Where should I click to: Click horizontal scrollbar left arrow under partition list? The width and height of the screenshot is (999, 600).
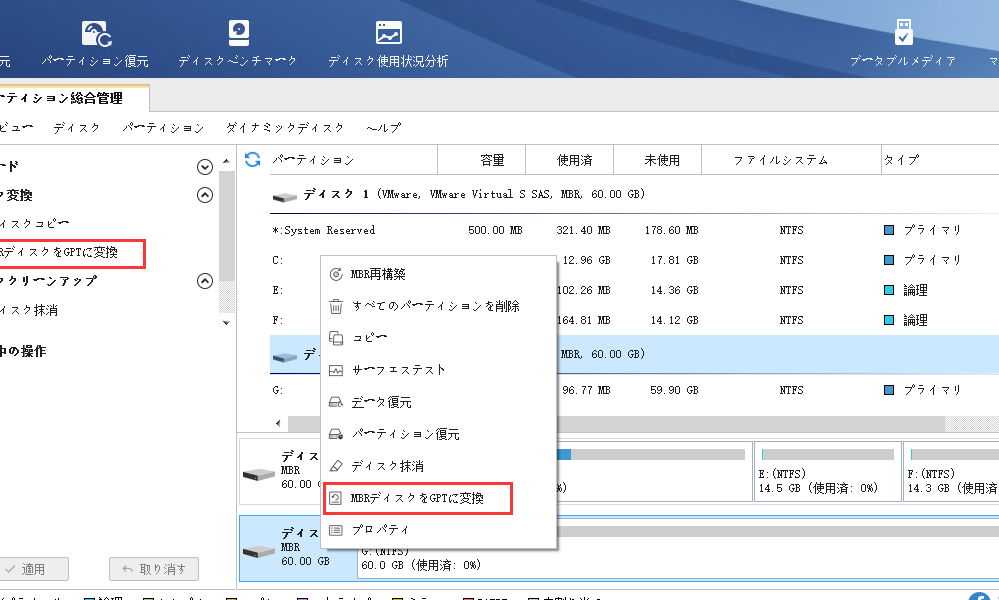coord(278,423)
